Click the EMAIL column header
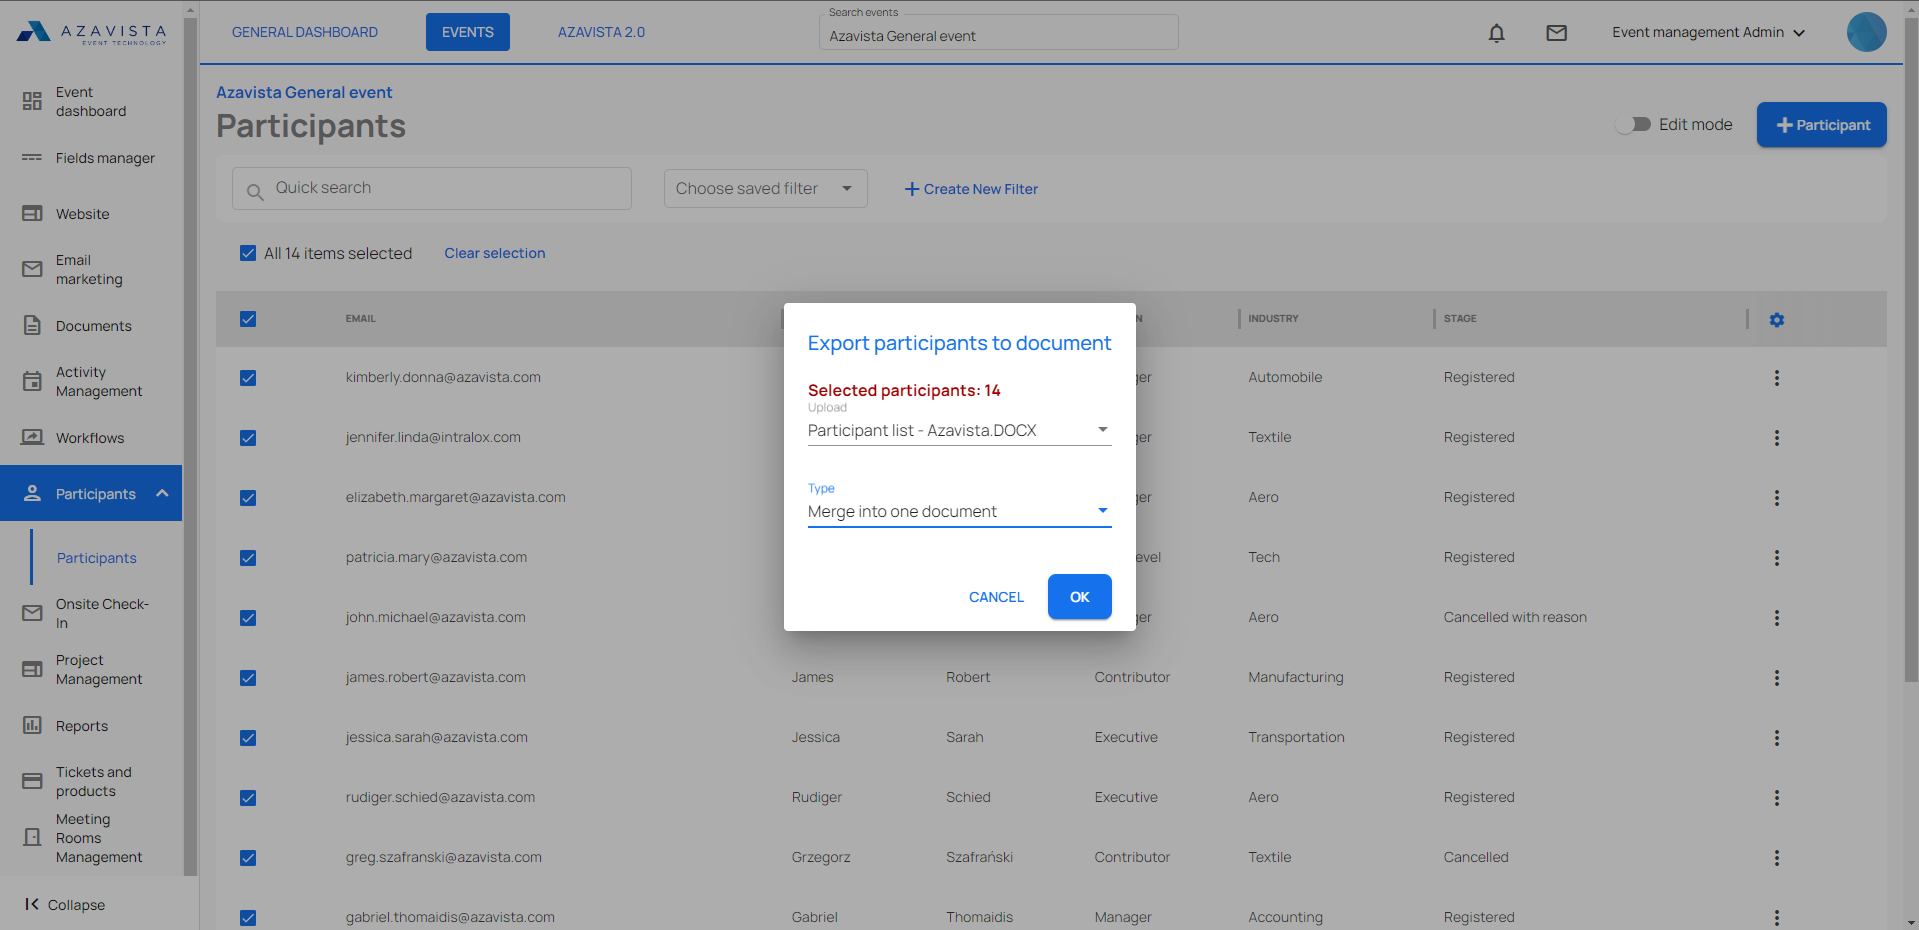This screenshot has height=930, width=1919. coord(361,319)
